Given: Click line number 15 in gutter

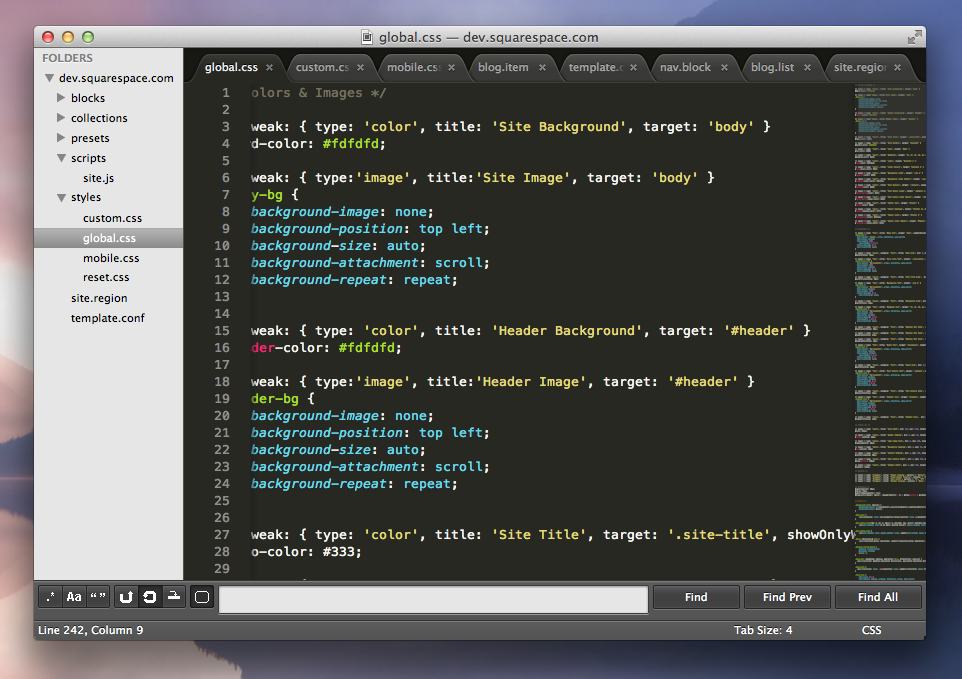Looking at the screenshot, I should point(221,331).
